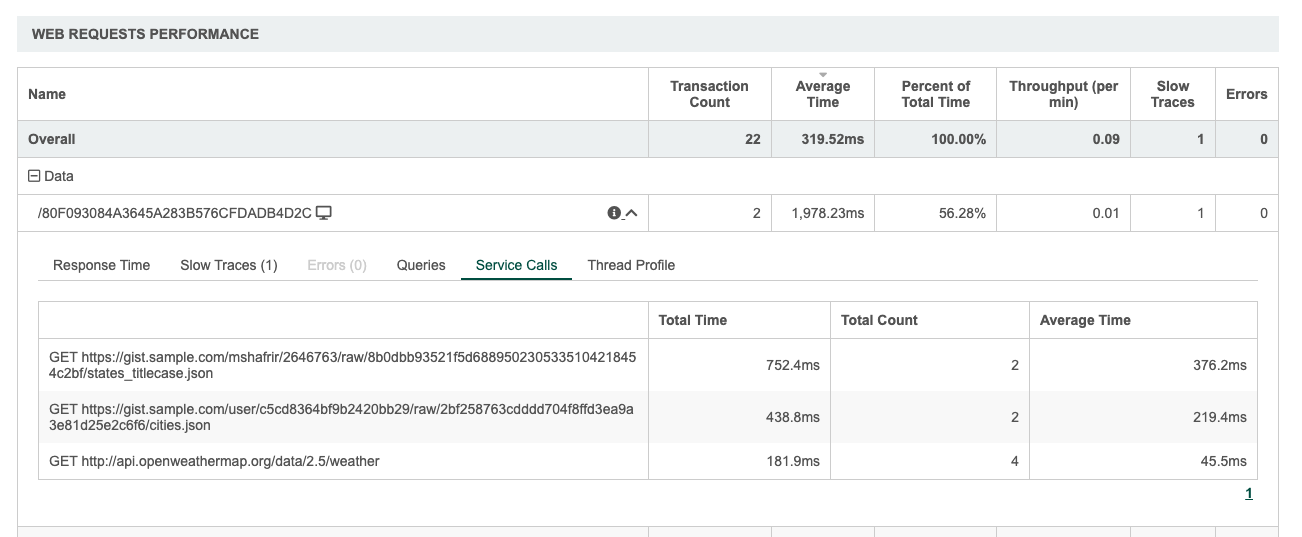Go to page 1 in the pagination
The height and width of the screenshot is (537, 1302).
click(x=1249, y=493)
